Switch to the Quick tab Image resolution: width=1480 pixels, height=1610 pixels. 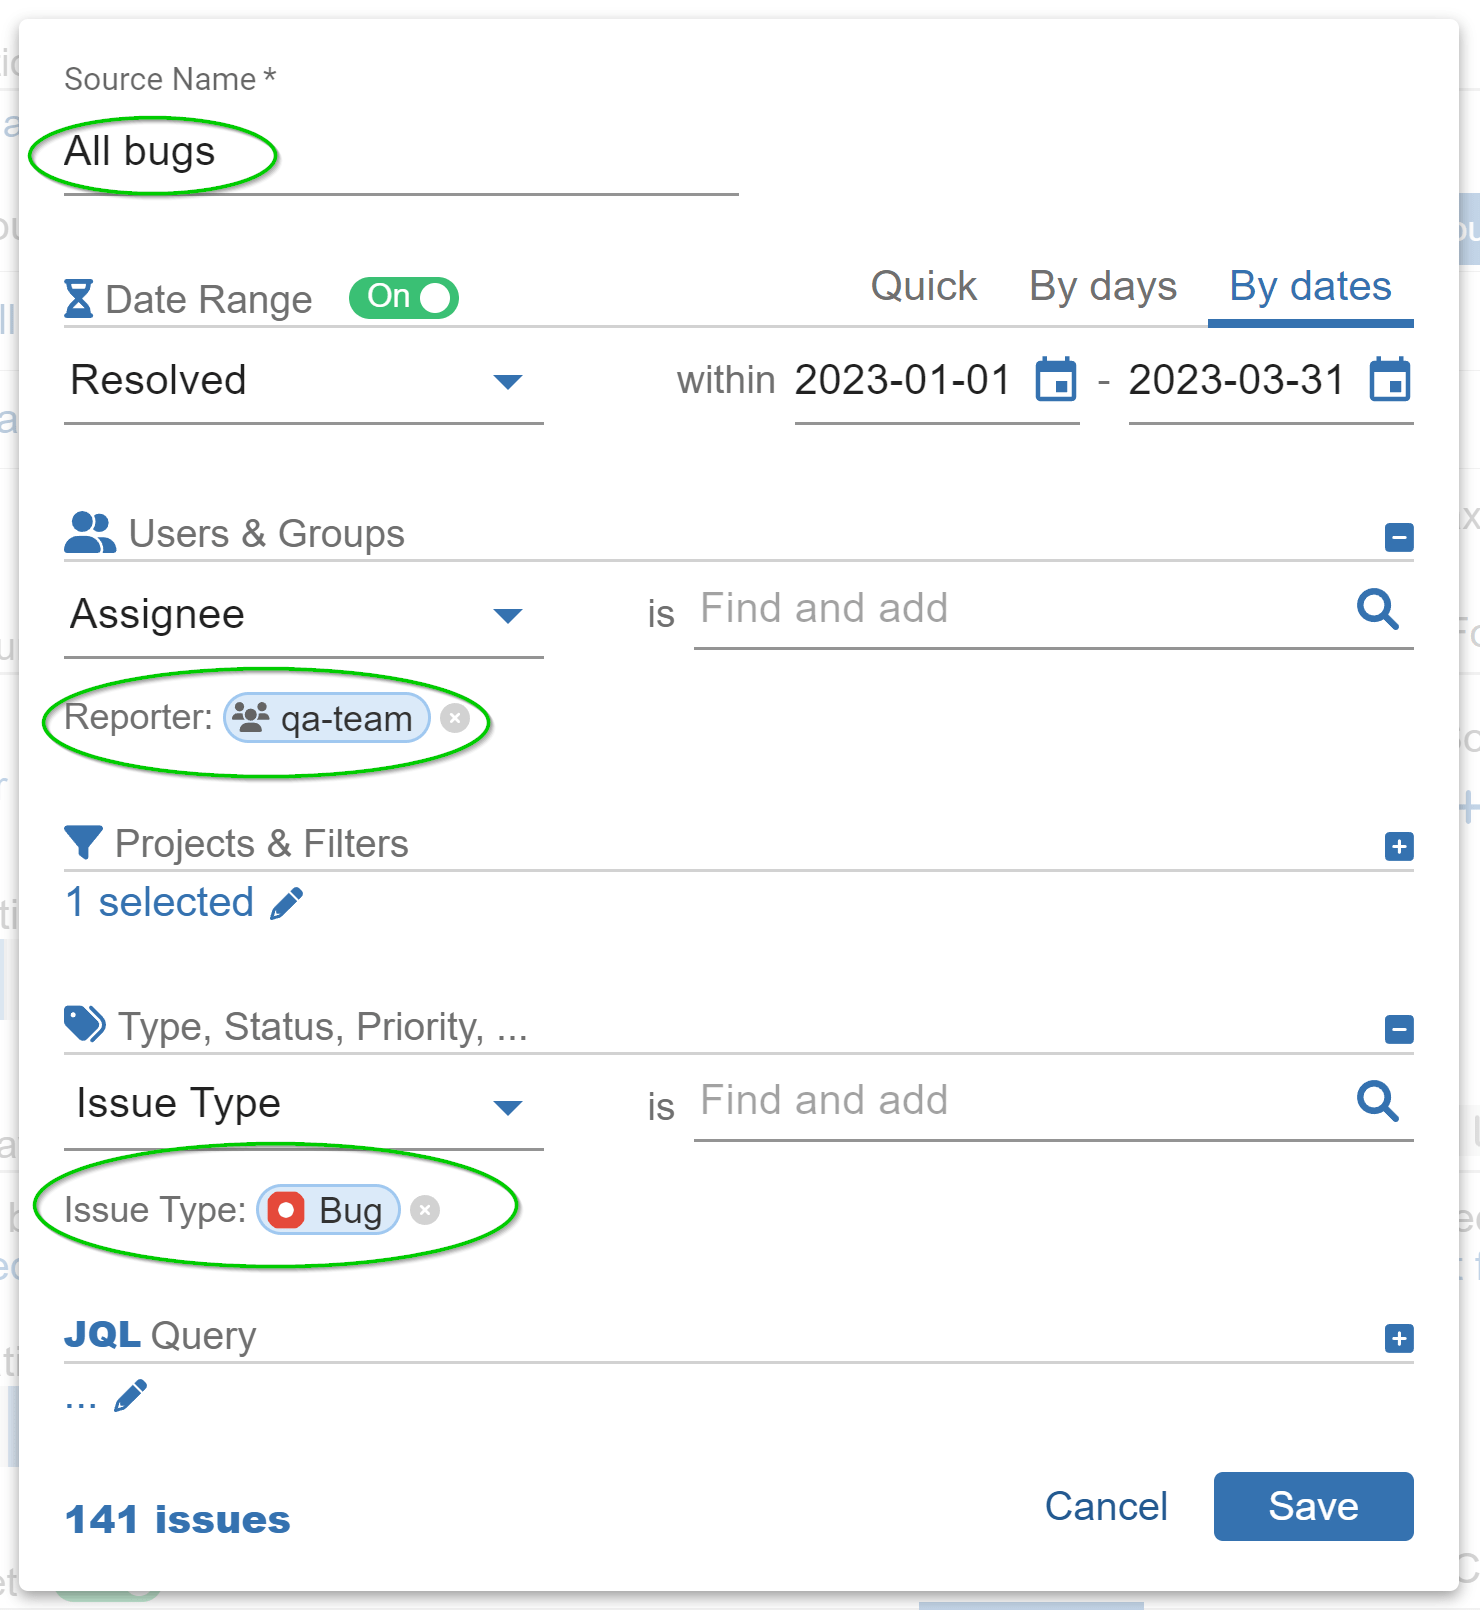[x=922, y=287]
